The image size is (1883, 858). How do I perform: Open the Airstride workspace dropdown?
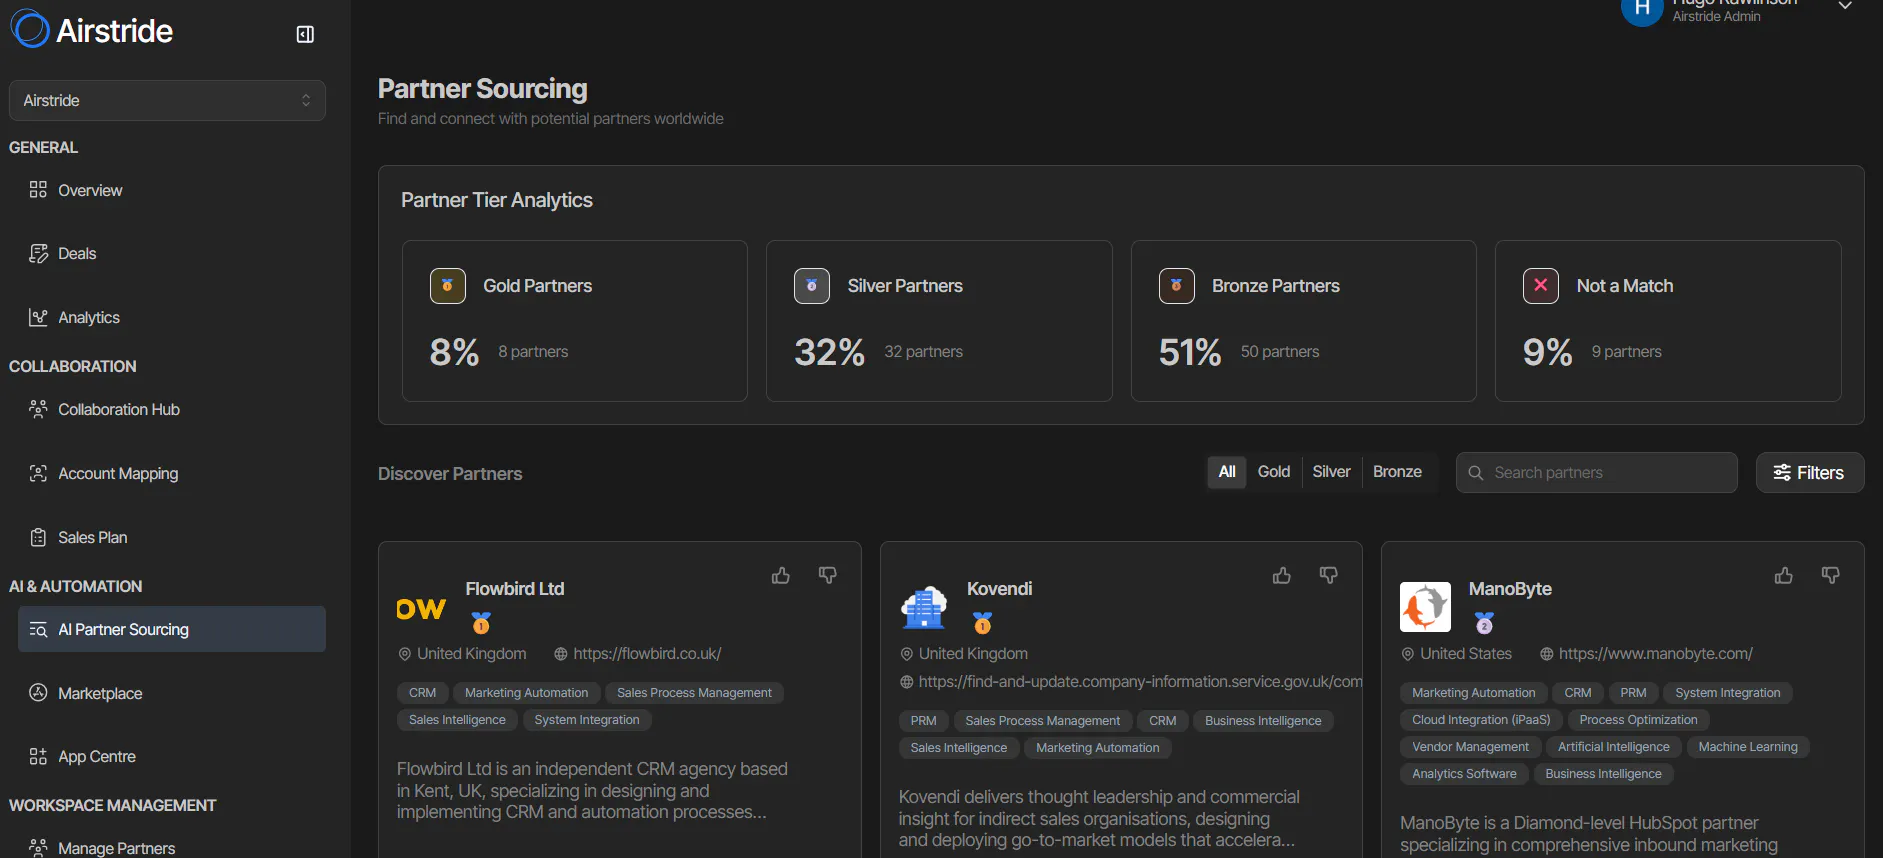pos(167,100)
